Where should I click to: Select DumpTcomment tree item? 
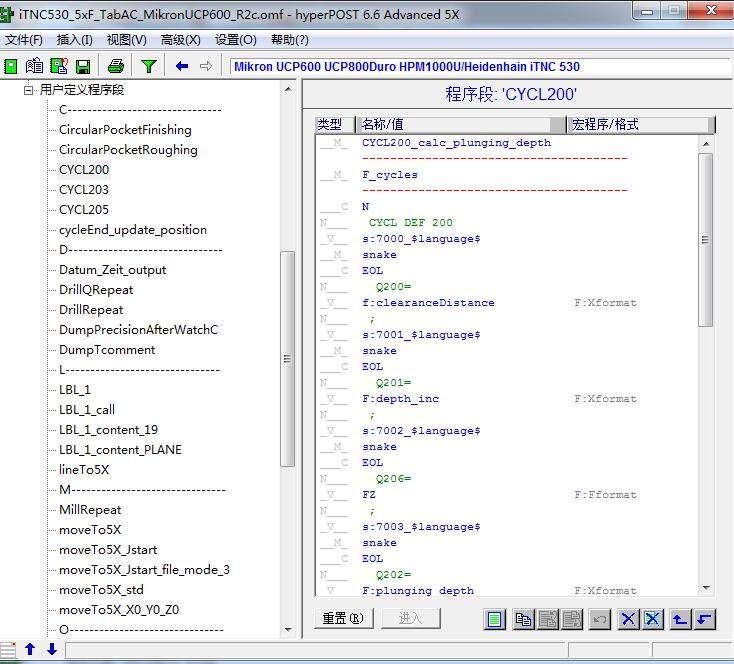(107, 350)
